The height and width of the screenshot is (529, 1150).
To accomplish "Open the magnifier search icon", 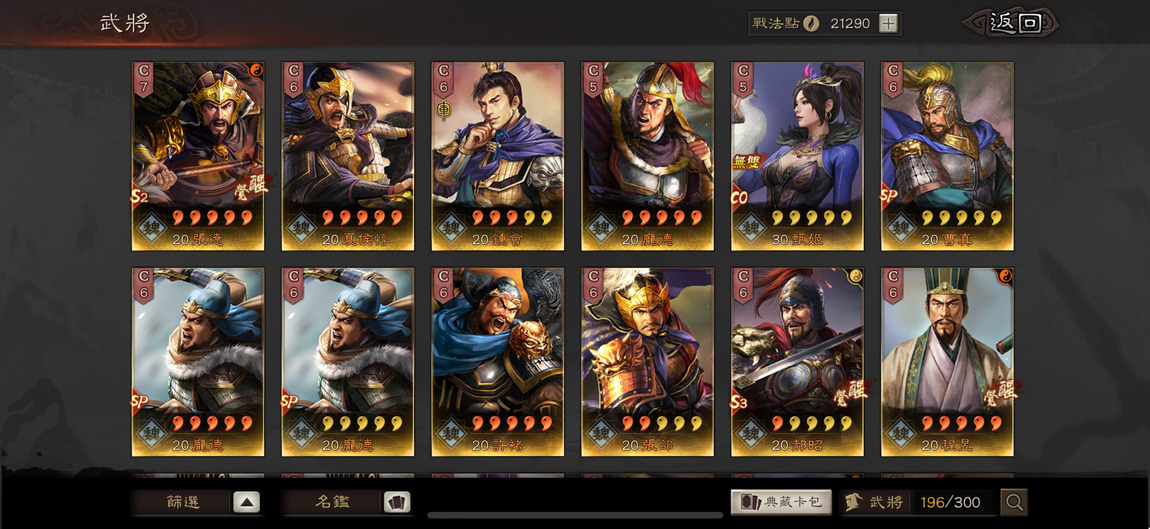I will (x=1014, y=503).
